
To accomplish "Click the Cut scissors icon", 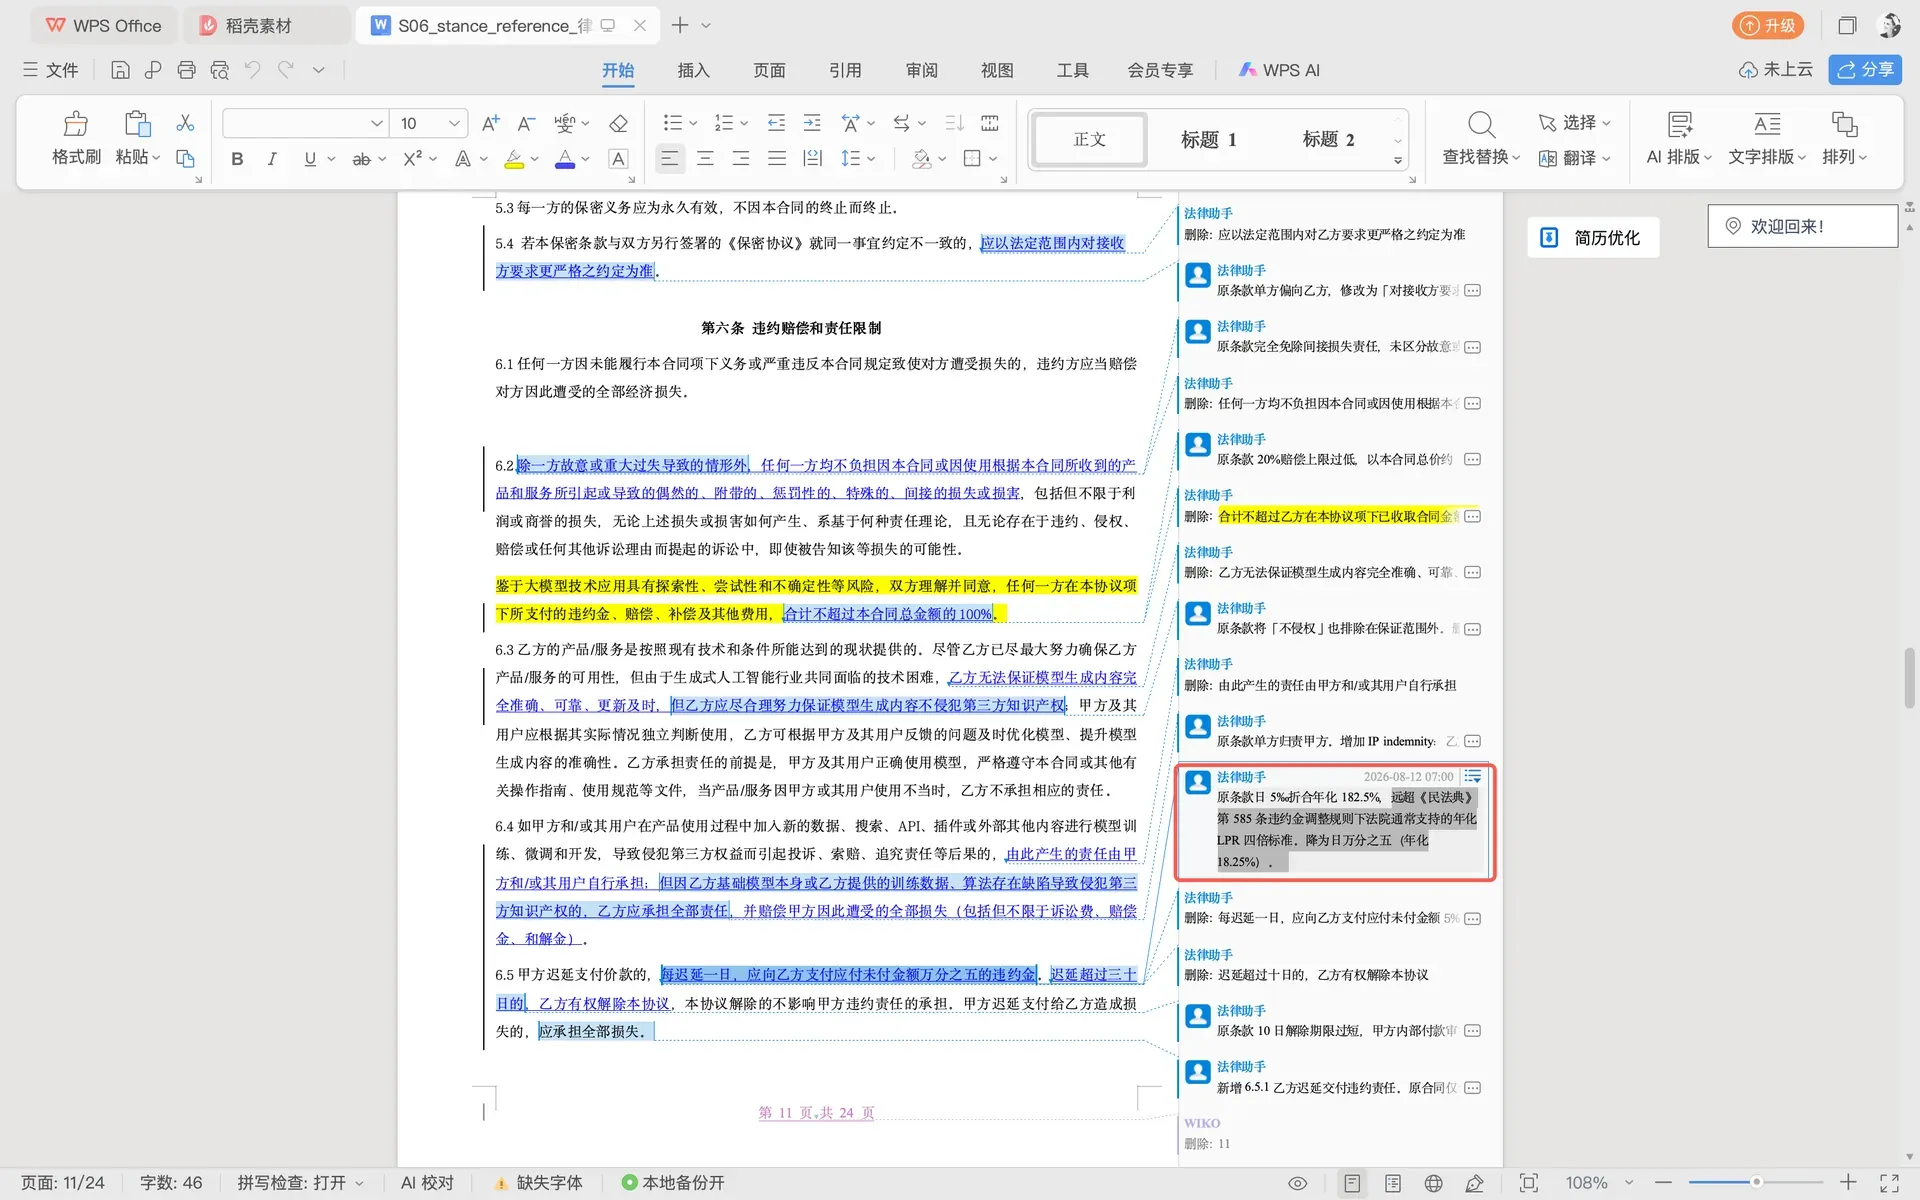I will click(185, 123).
